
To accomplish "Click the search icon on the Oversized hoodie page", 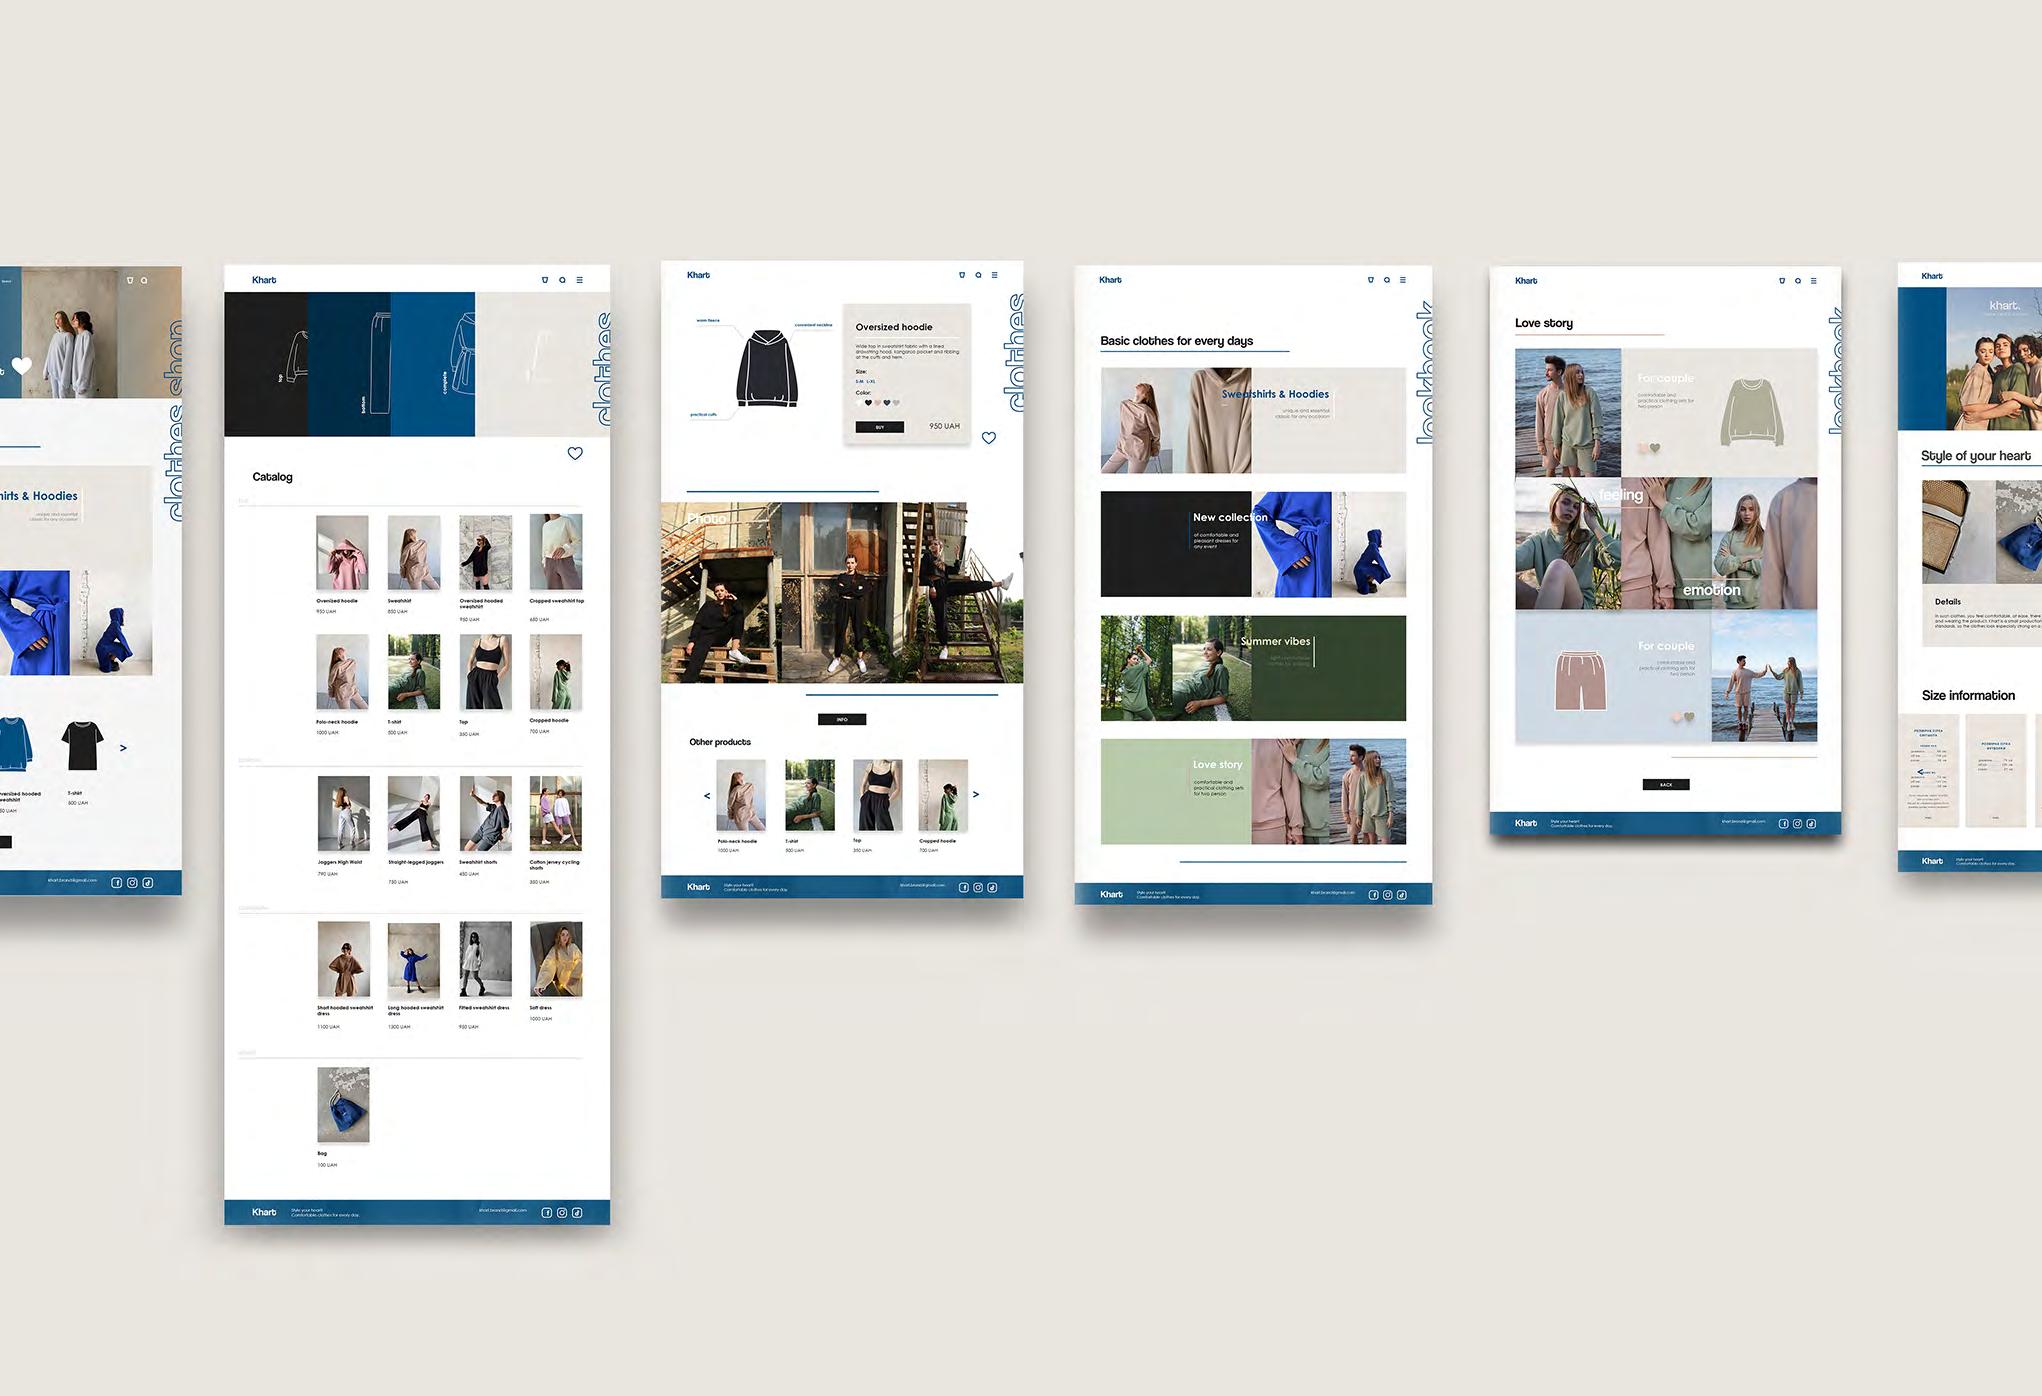I will pyautogui.click(x=978, y=275).
